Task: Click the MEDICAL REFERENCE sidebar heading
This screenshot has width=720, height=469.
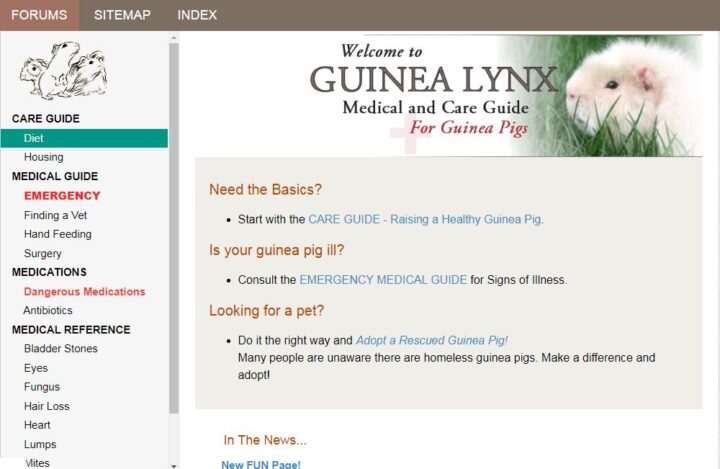Action: pos(71,330)
